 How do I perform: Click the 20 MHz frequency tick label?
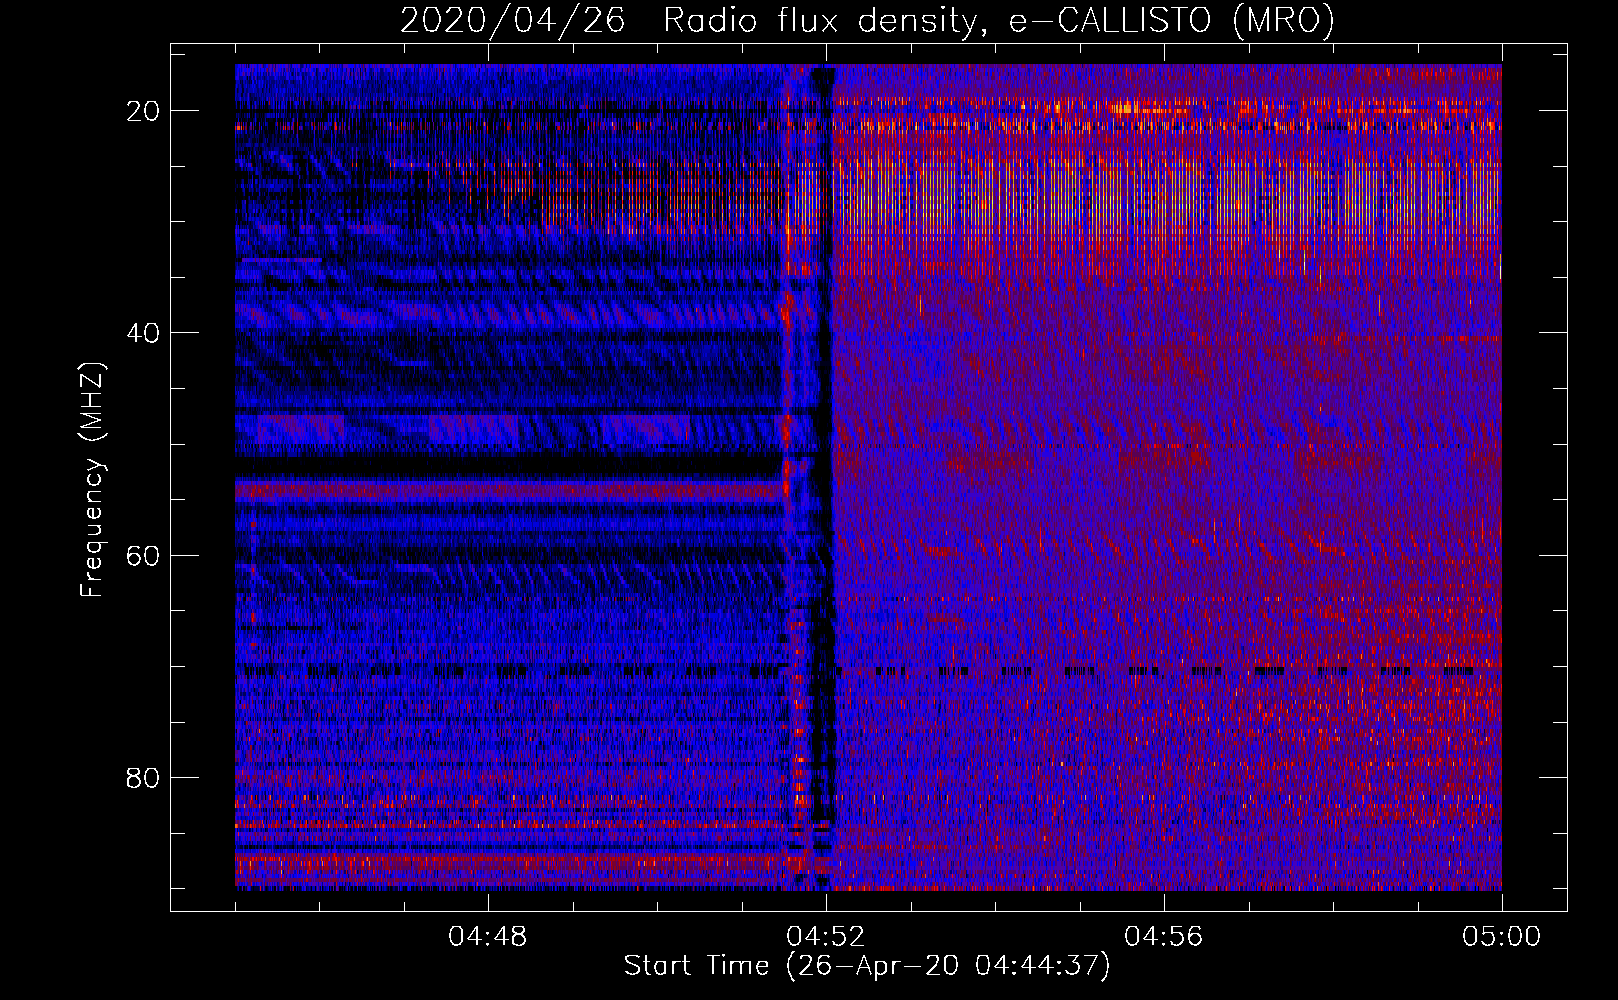click(144, 111)
